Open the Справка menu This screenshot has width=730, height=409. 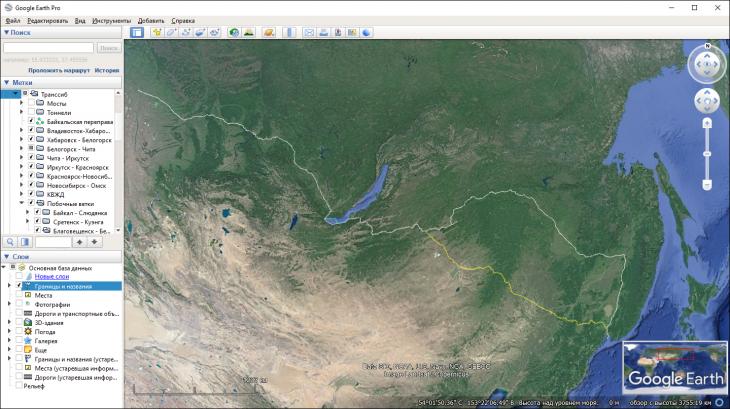(x=183, y=20)
